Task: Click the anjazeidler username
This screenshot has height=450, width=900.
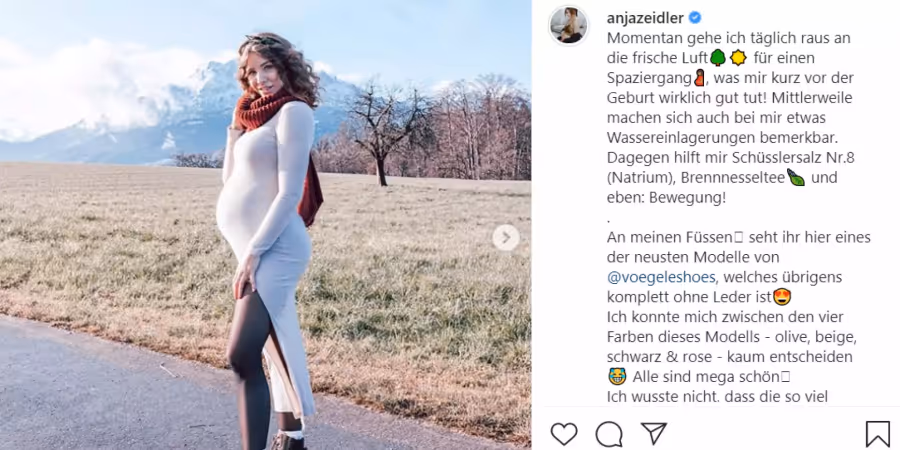Action: [645, 18]
